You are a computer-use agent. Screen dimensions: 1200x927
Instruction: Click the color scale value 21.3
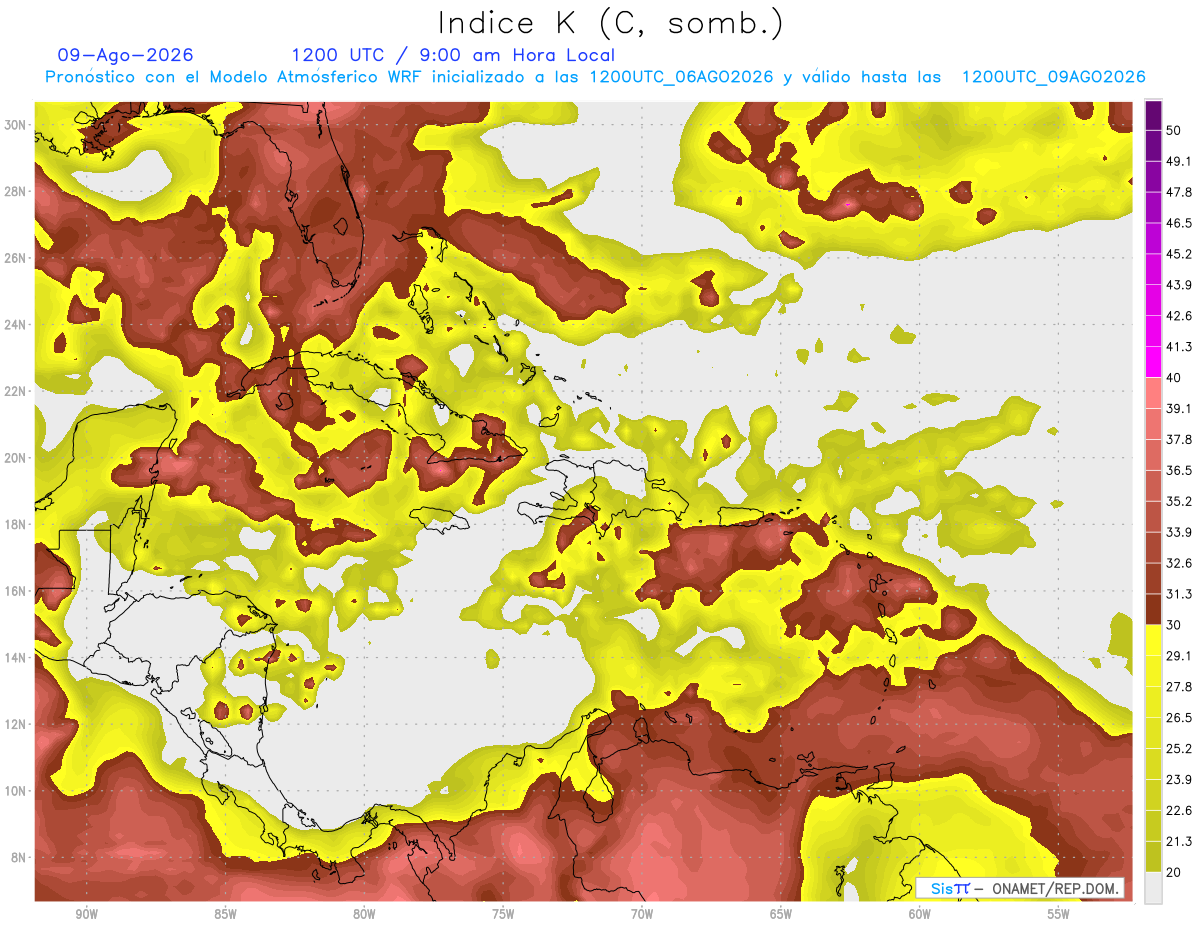pyautogui.click(x=1179, y=841)
